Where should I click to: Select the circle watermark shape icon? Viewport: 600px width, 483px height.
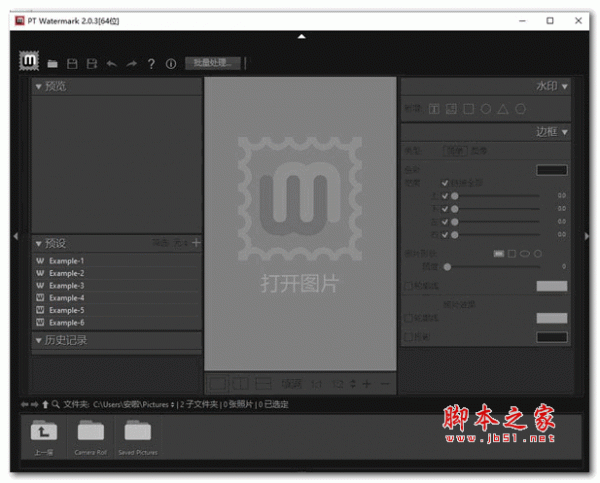tap(485, 108)
